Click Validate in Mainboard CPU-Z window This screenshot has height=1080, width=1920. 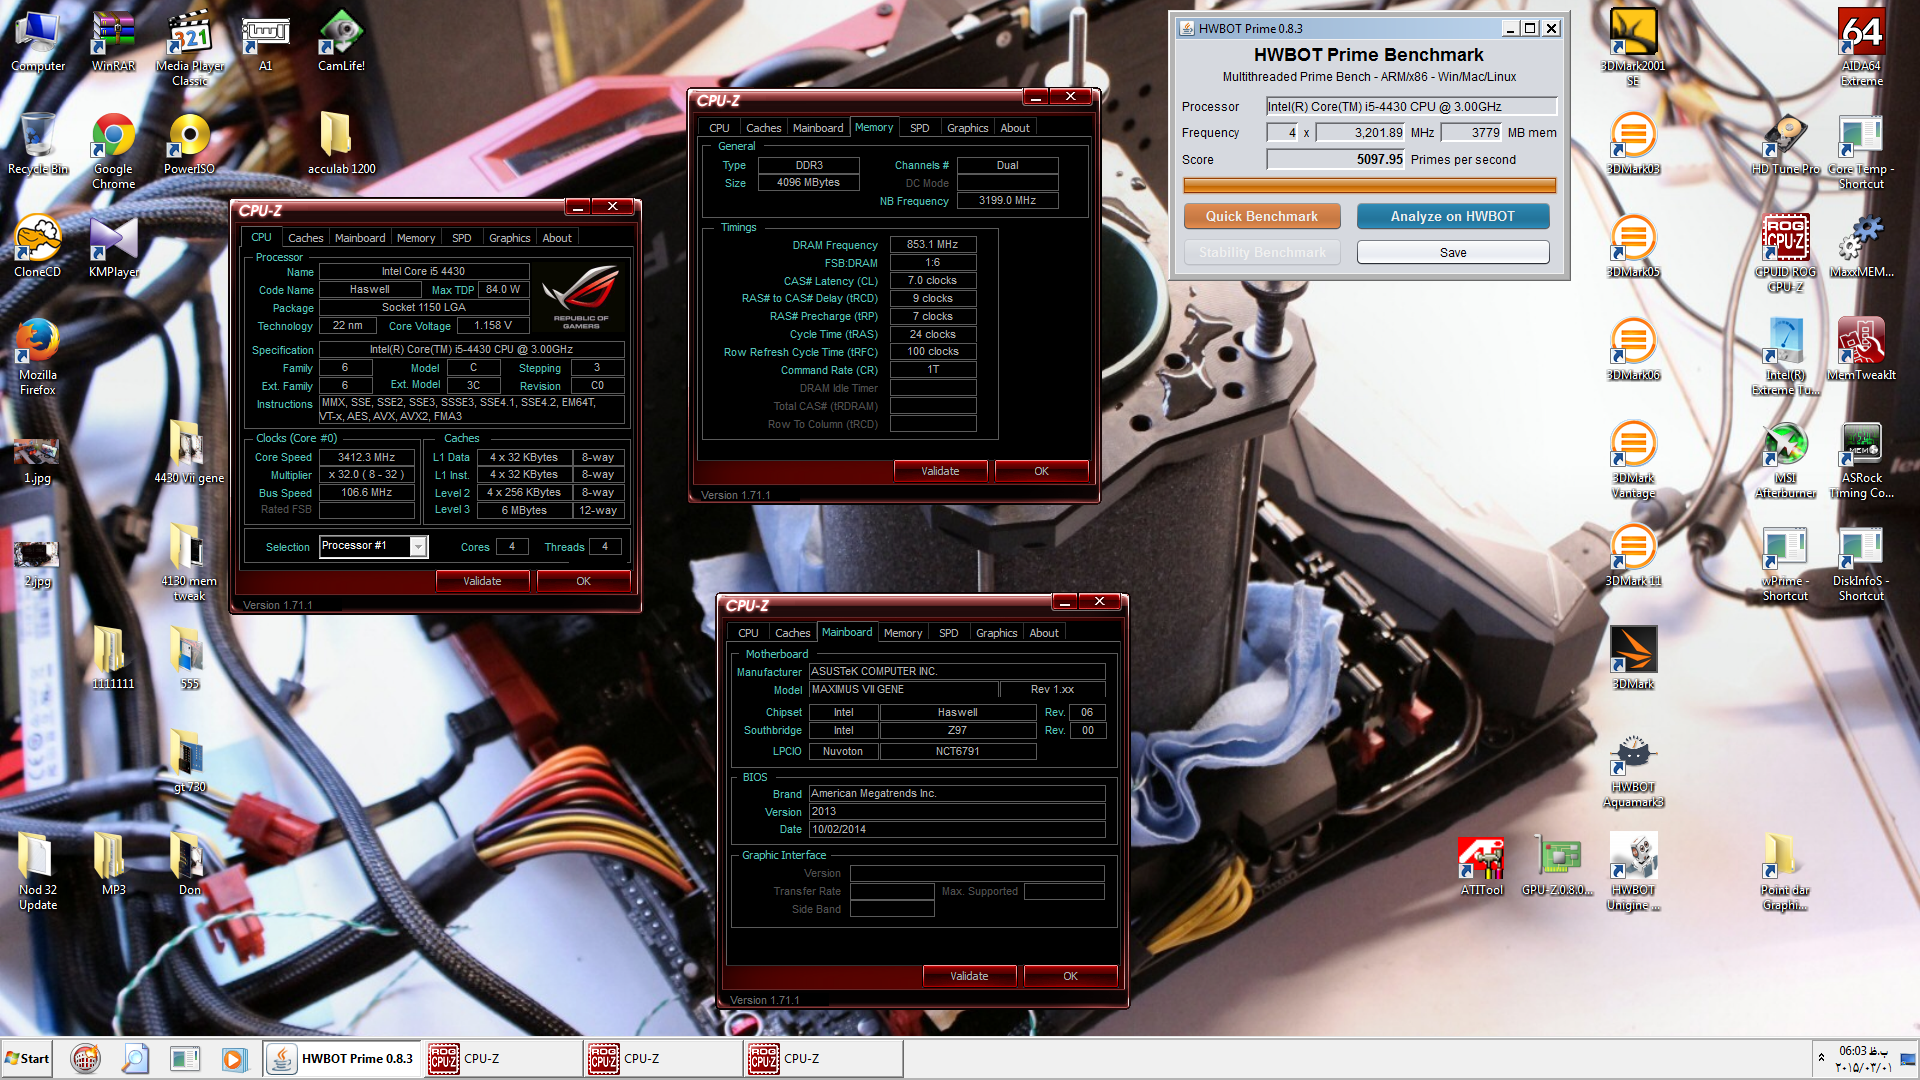pos(969,976)
